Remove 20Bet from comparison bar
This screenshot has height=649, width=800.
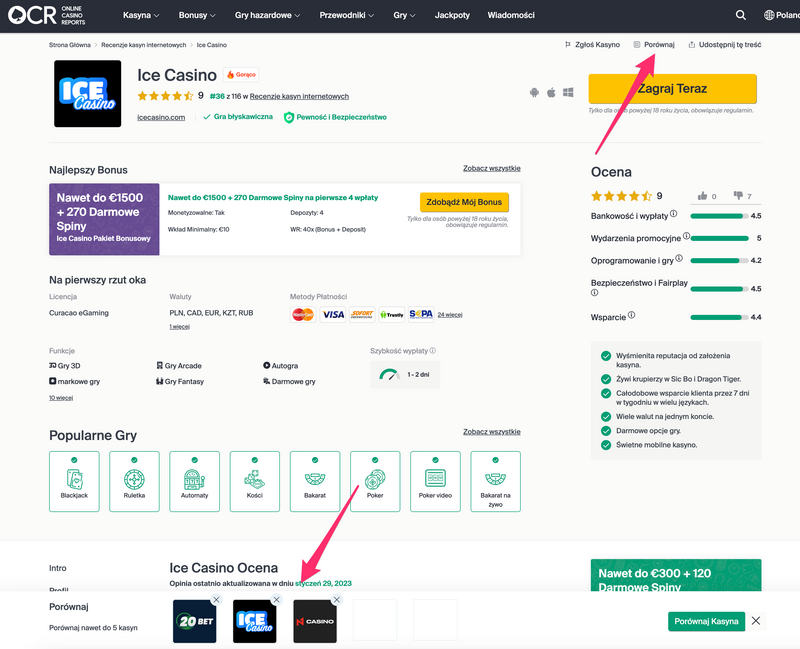coord(216,600)
